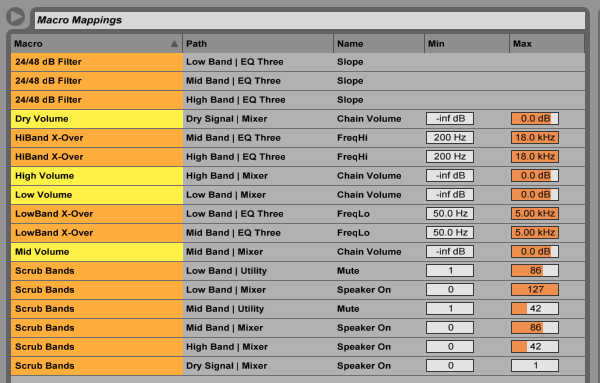Click Min 200 Hz for High Band FreqHi
The height and width of the screenshot is (383, 600).
[450, 156]
